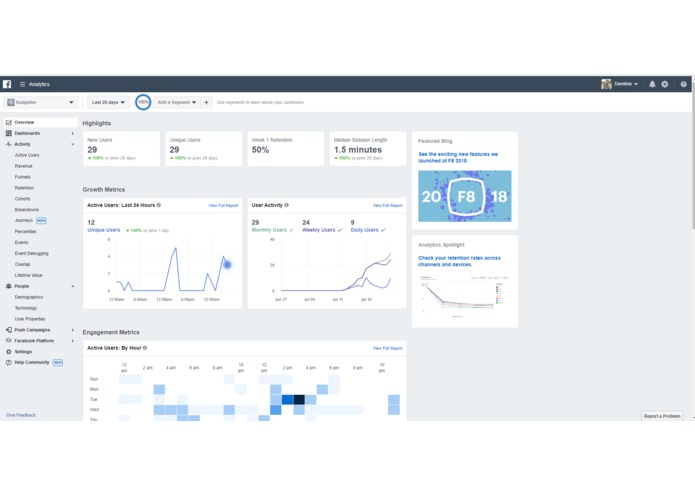Click the Facebook Platform icon
The image size is (695, 494).
[8, 341]
